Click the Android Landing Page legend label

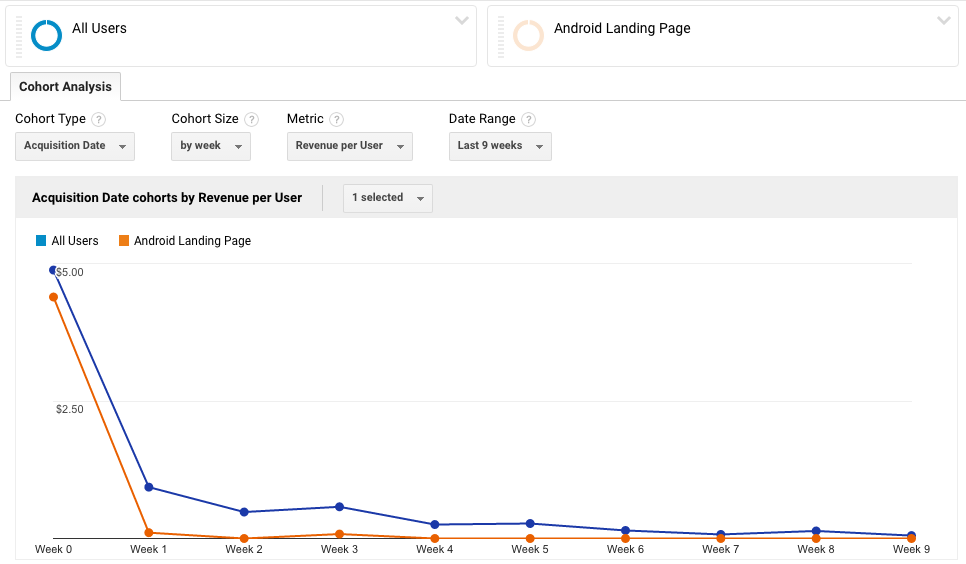tap(192, 241)
